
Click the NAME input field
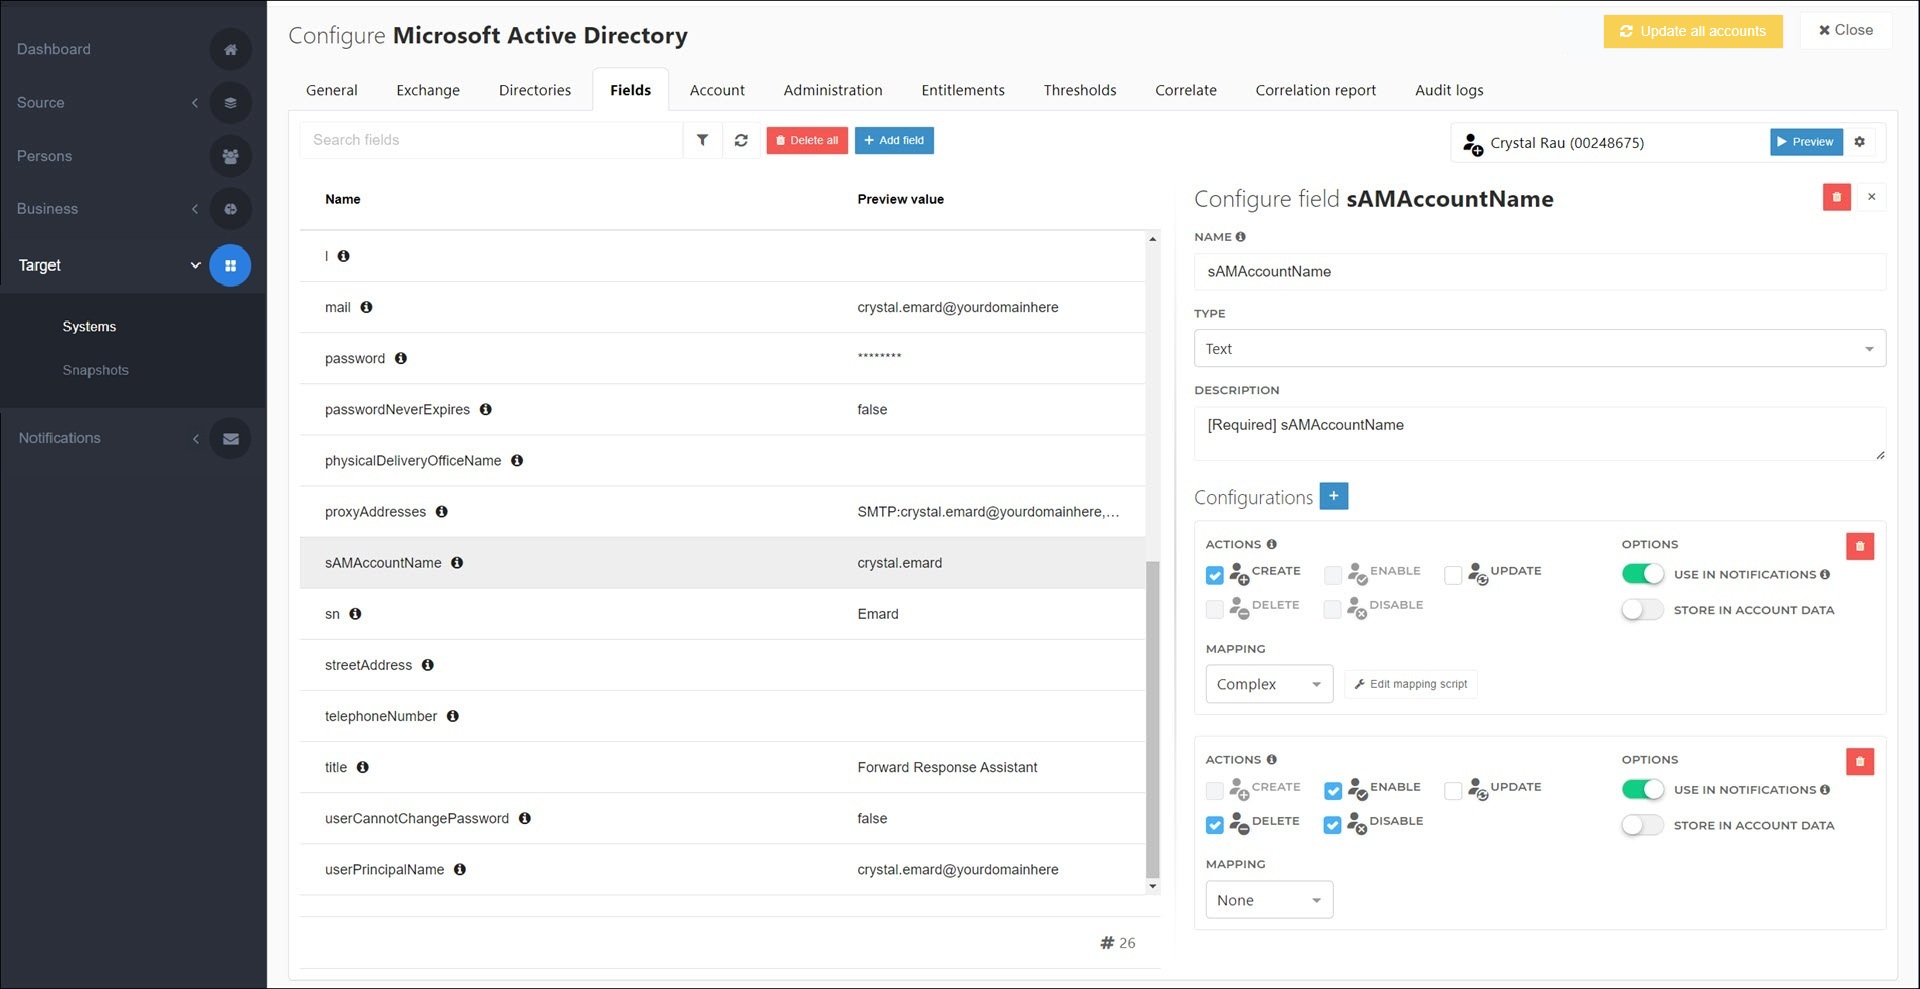click(x=1539, y=271)
